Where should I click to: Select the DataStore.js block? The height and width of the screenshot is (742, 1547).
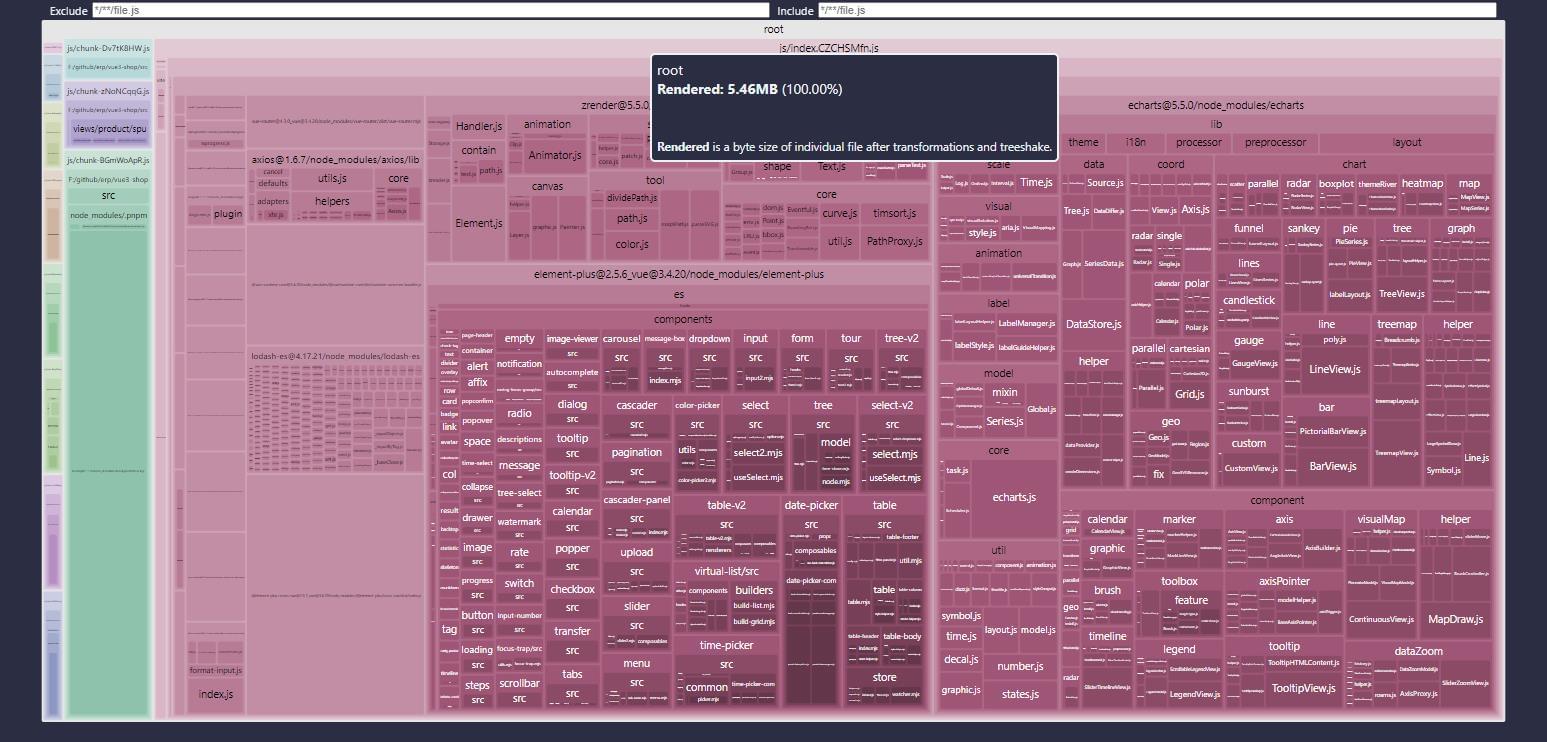click(1093, 325)
